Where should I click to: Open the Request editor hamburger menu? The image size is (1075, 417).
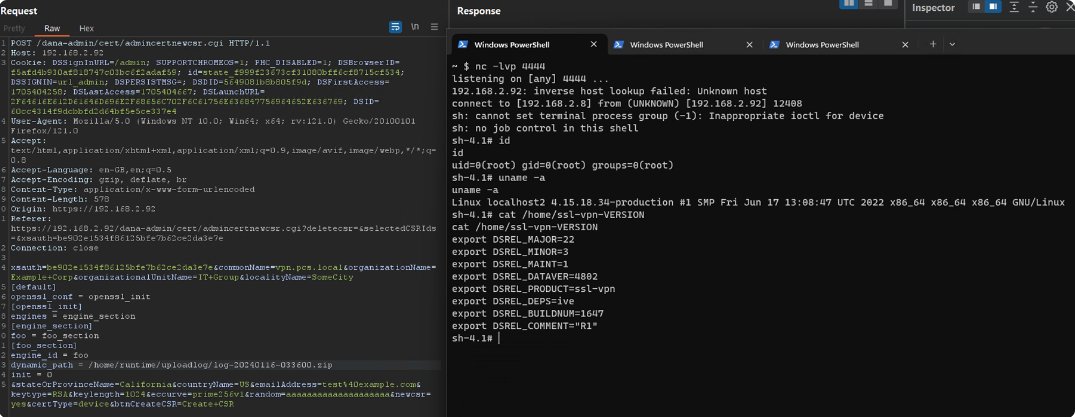click(434, 27)
